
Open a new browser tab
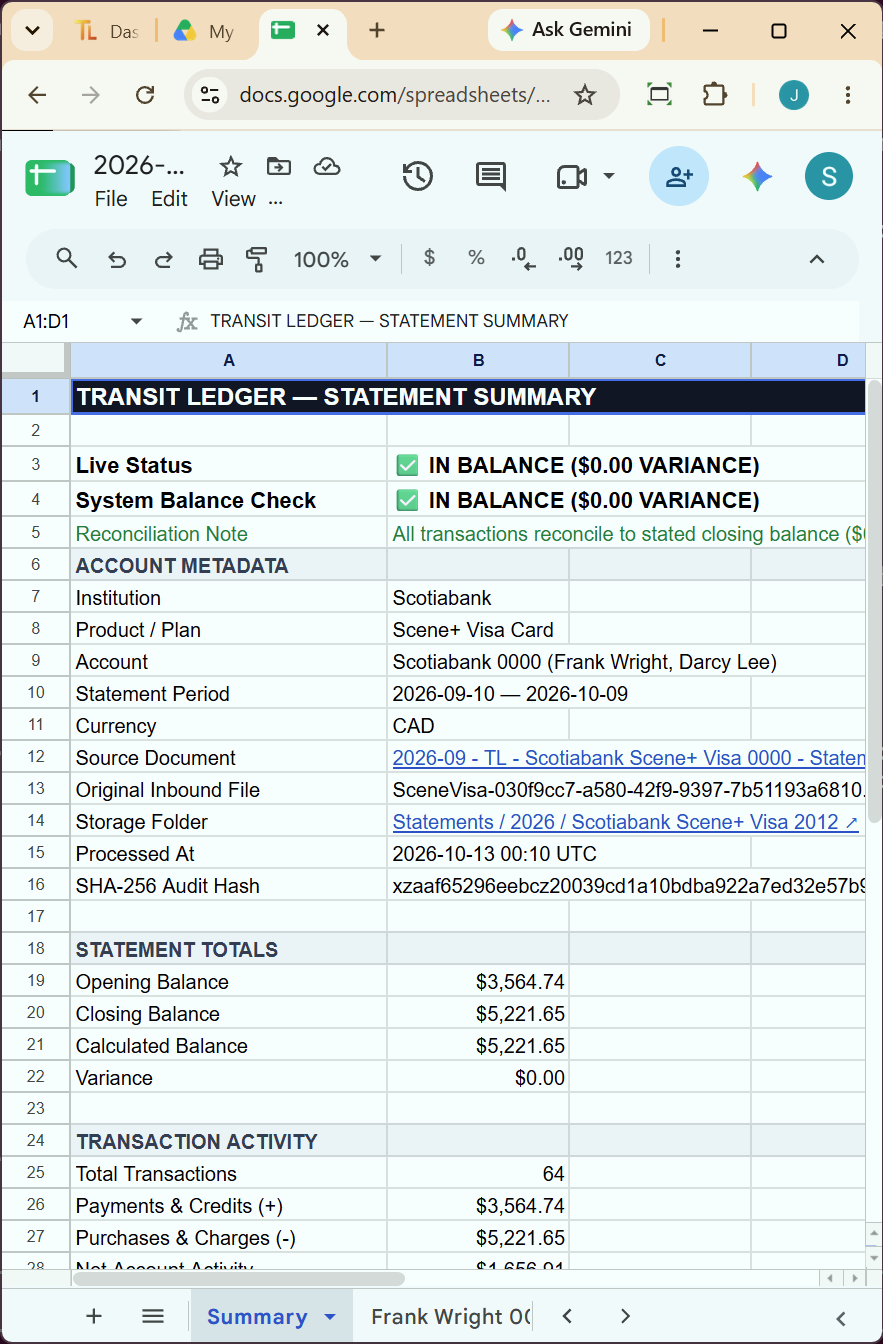click(377, 31)
